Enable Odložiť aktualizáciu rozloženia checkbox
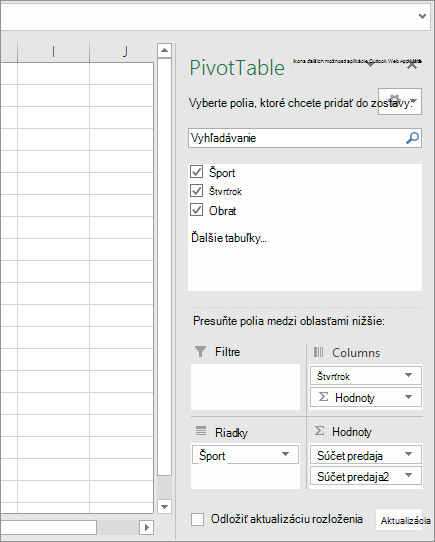Viewport: 435px width, 542px height. click(x=197, y=519)
